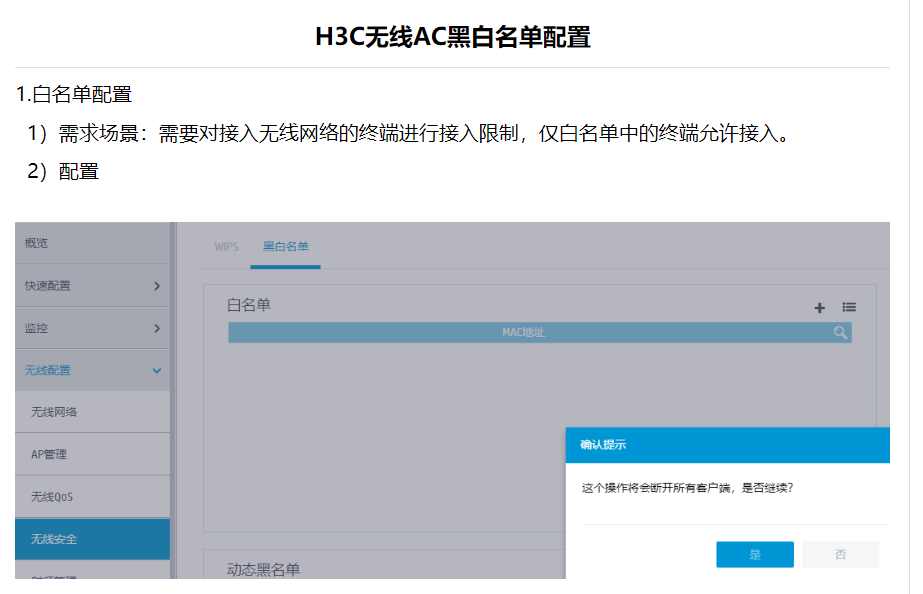Open 无线安全 submenu item

pyautogui.click(x=92, y=539)
